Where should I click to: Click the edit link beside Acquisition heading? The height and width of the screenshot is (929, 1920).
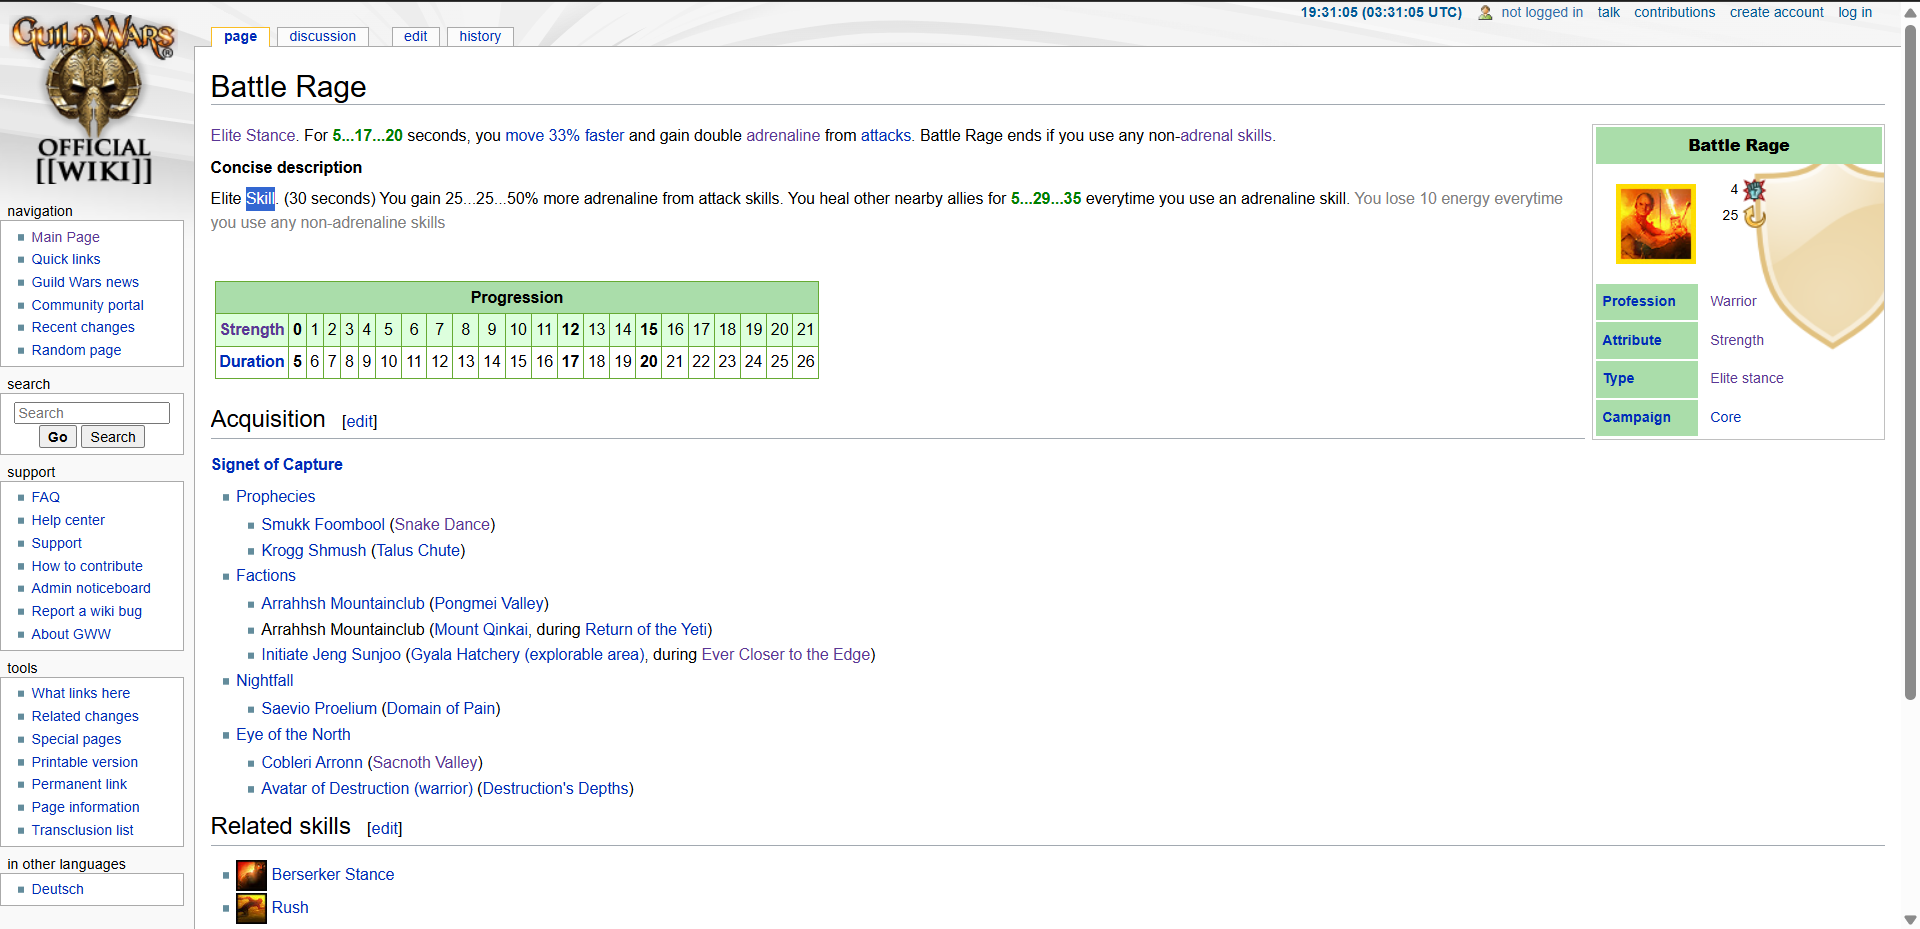tap(360, 421)
